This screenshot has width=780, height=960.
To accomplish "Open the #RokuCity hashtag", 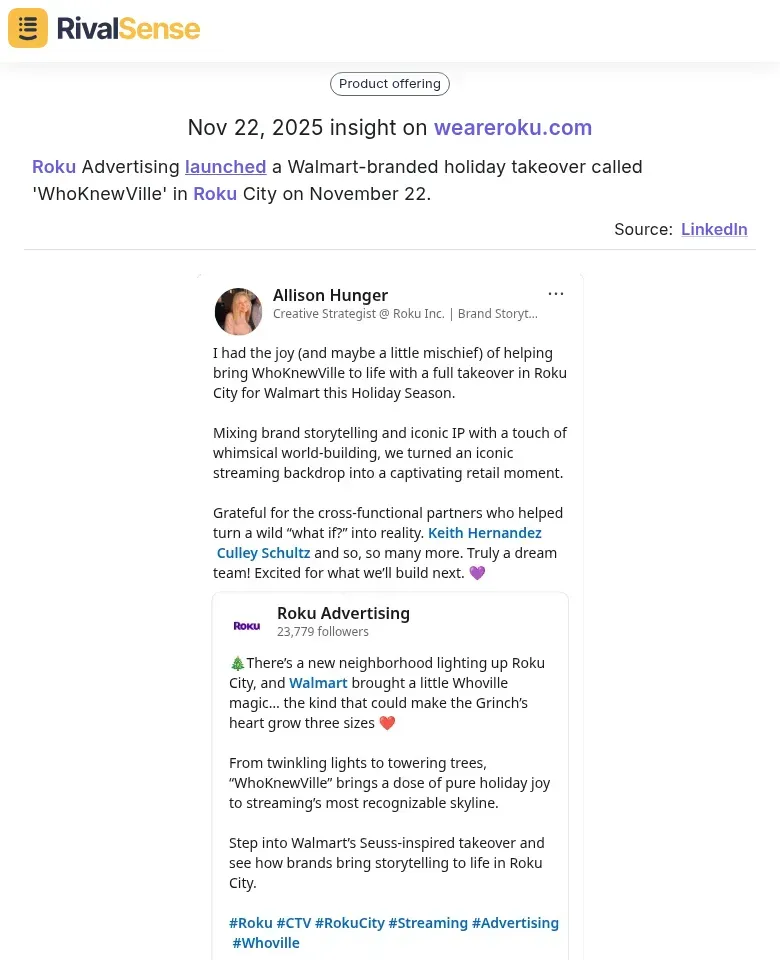I will coord(349,923).
